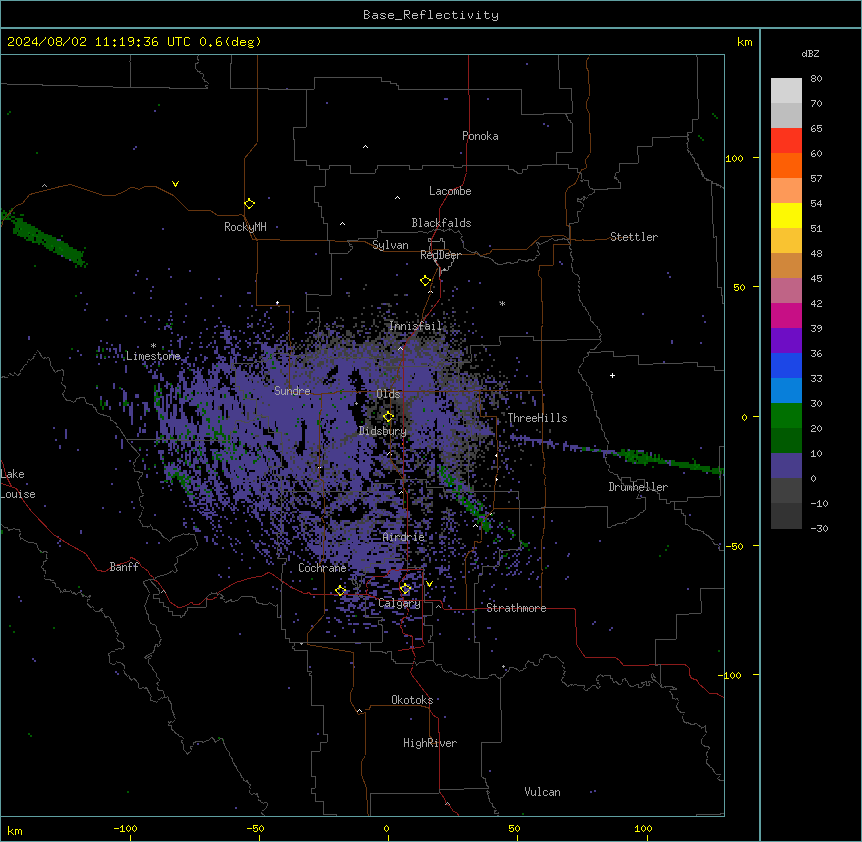Select the Lake Louise label
This screenshot has width=862, height=842.
(x=18, y=484)
